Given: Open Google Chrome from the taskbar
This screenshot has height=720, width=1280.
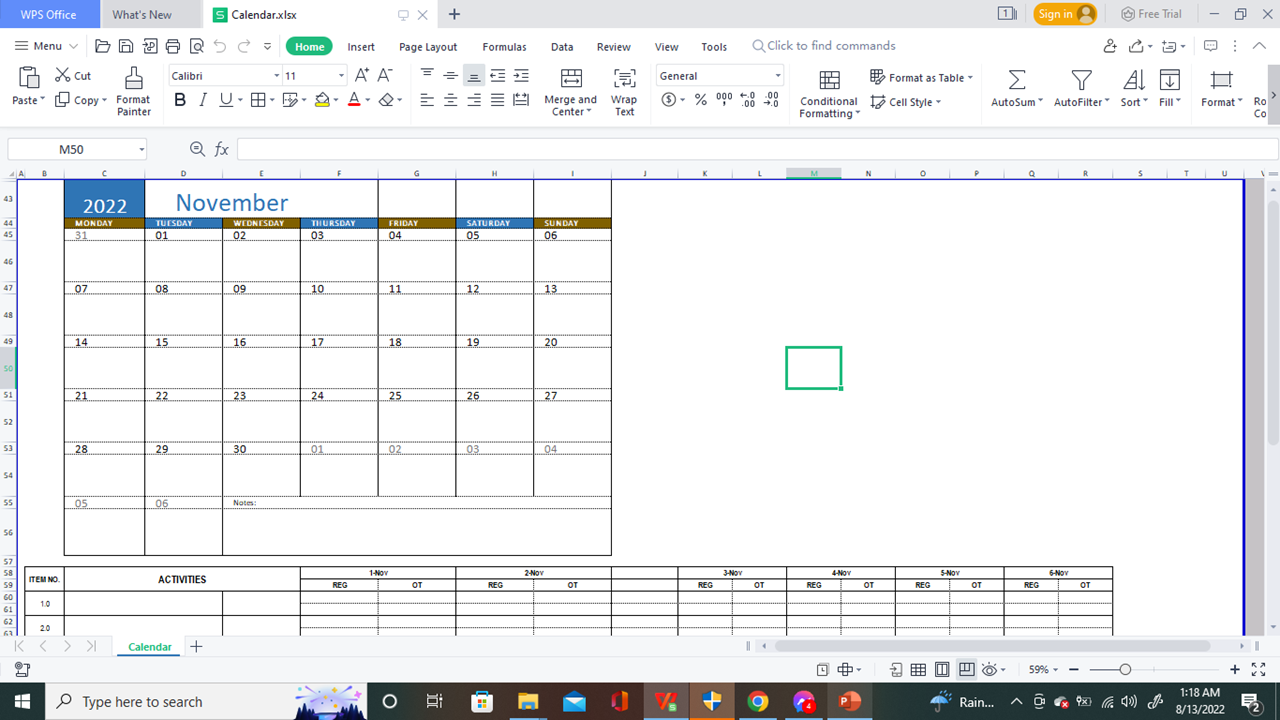Looking at the screenshot, I should tap(758, 701).
